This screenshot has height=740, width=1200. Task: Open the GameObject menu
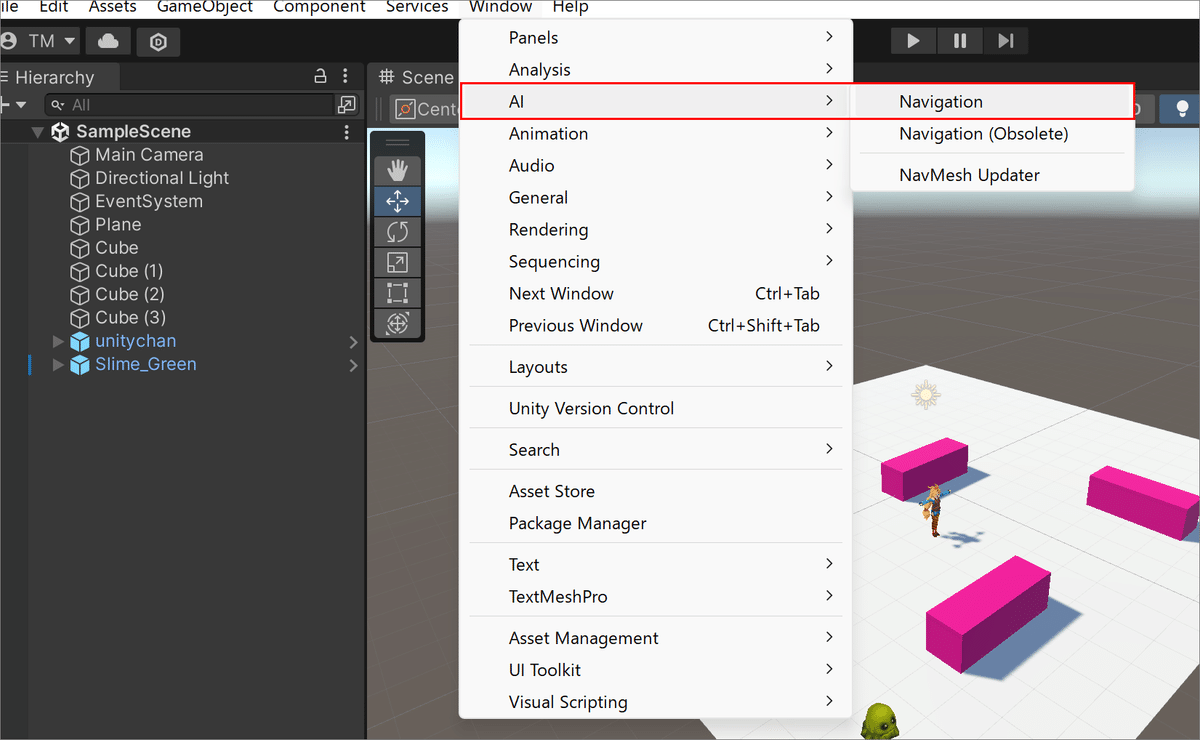[x=205, y=7]
